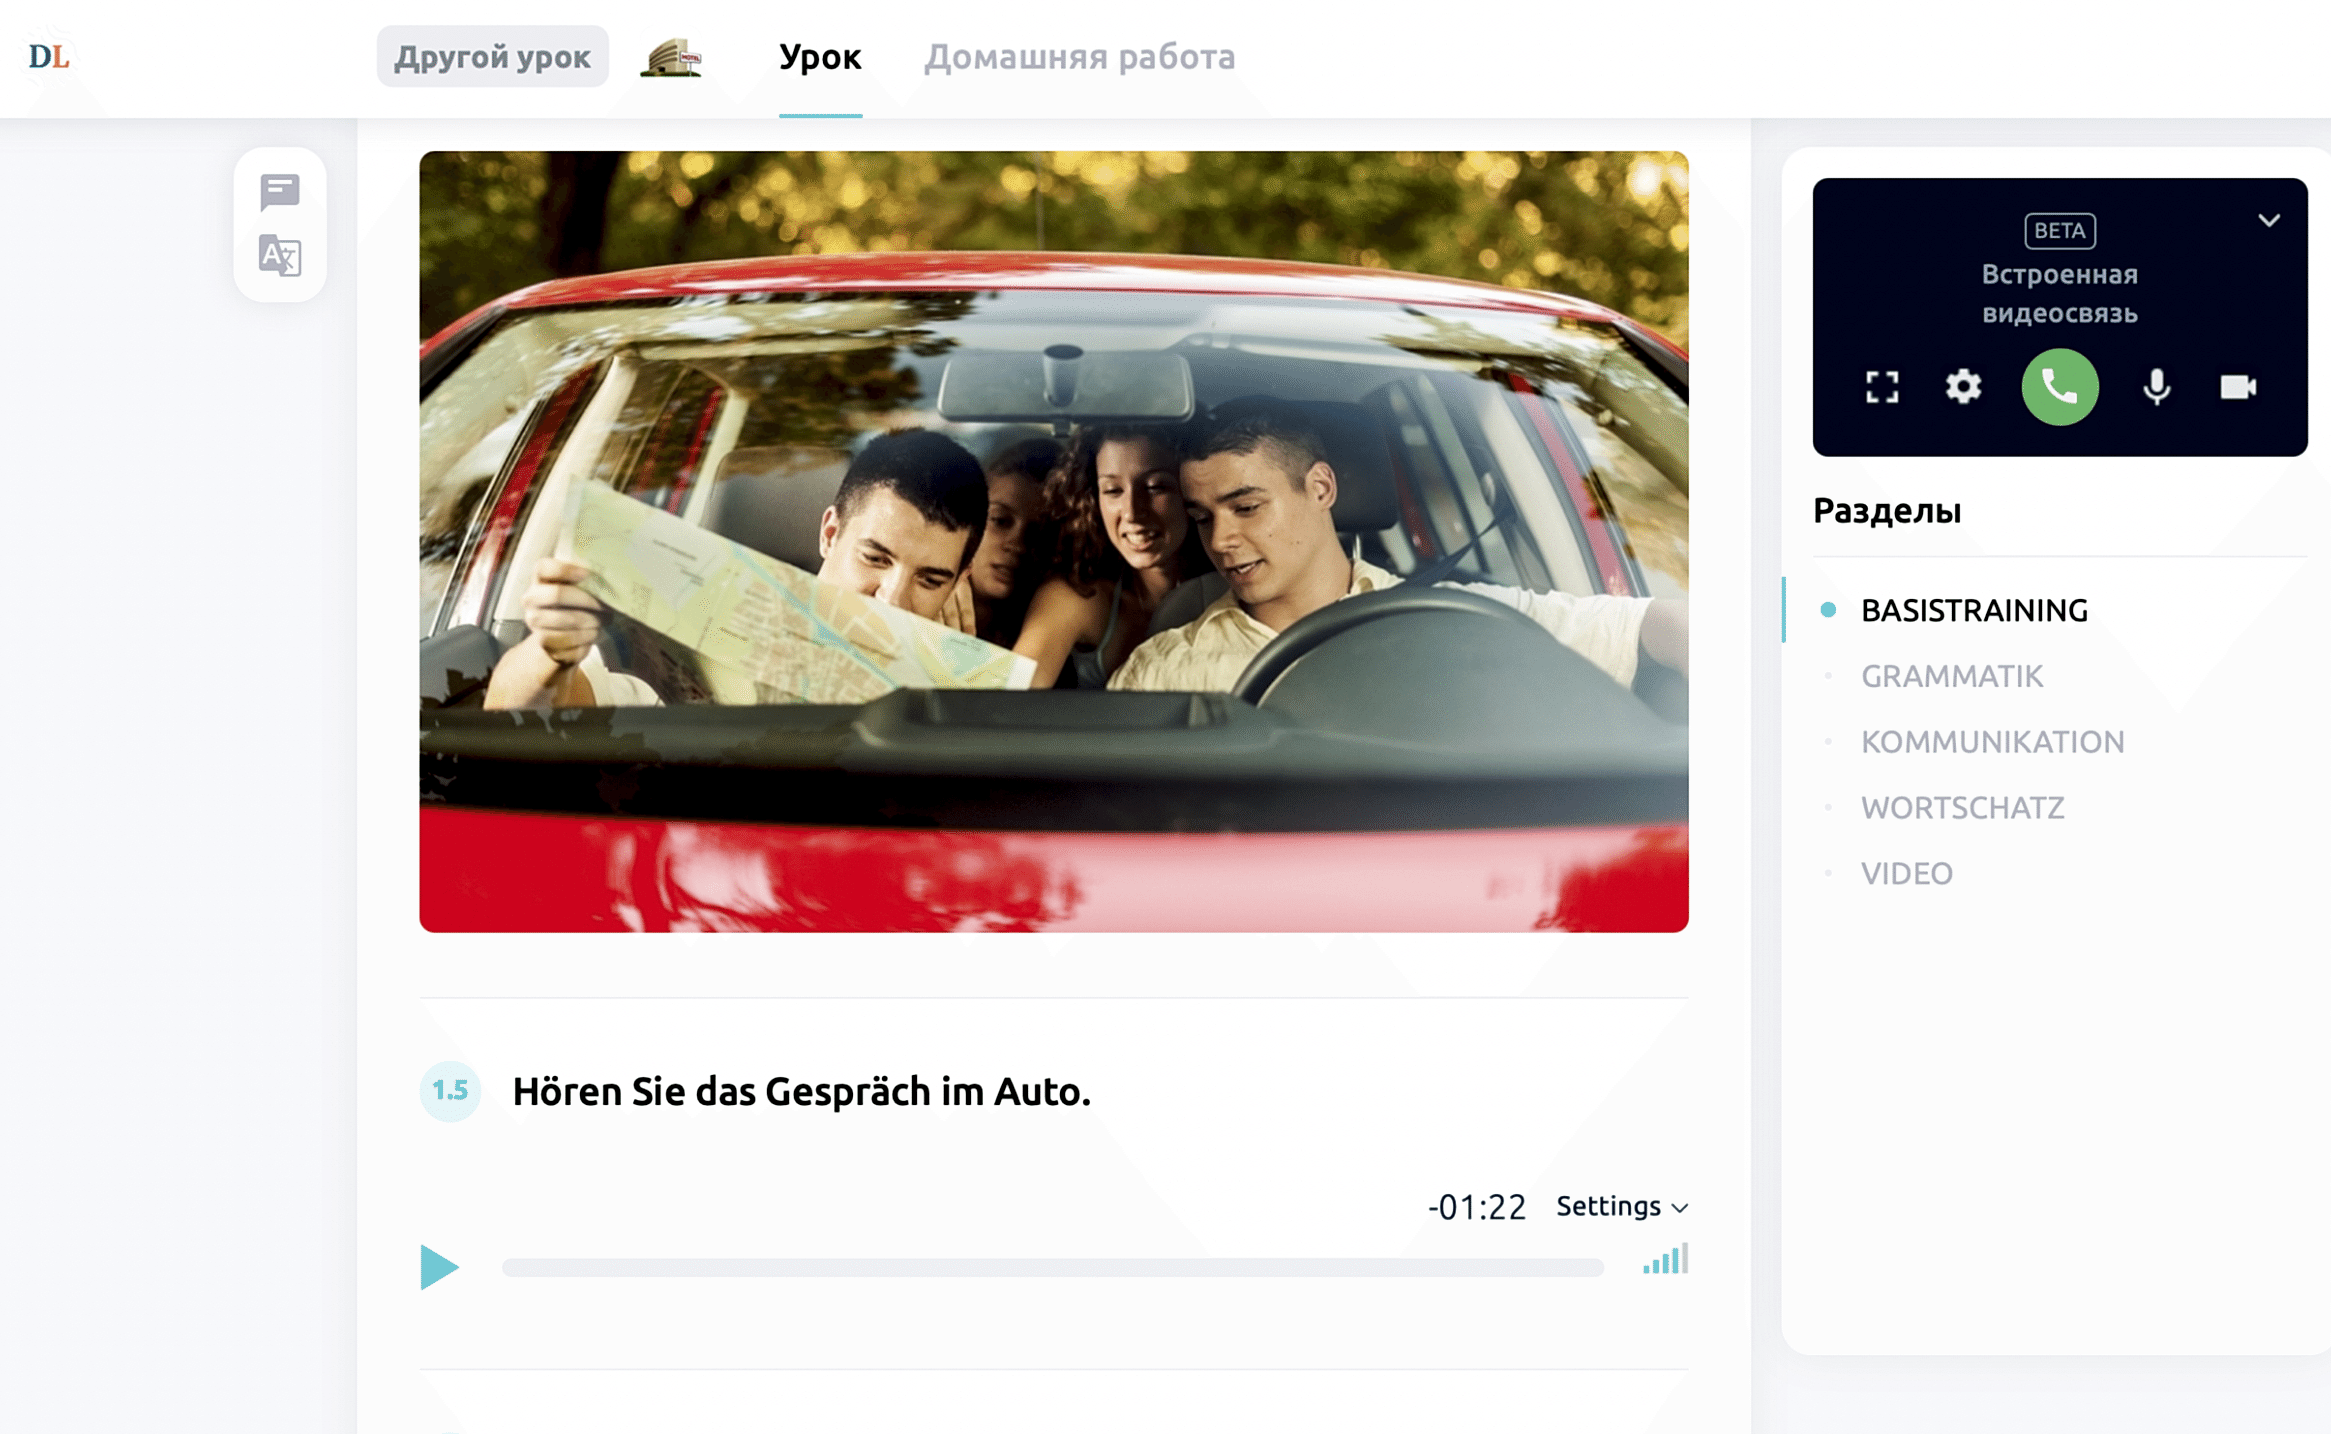Viewport: 2331px width, 1434px height.
Task: Click the Разделы heading
Action: 1887,511
